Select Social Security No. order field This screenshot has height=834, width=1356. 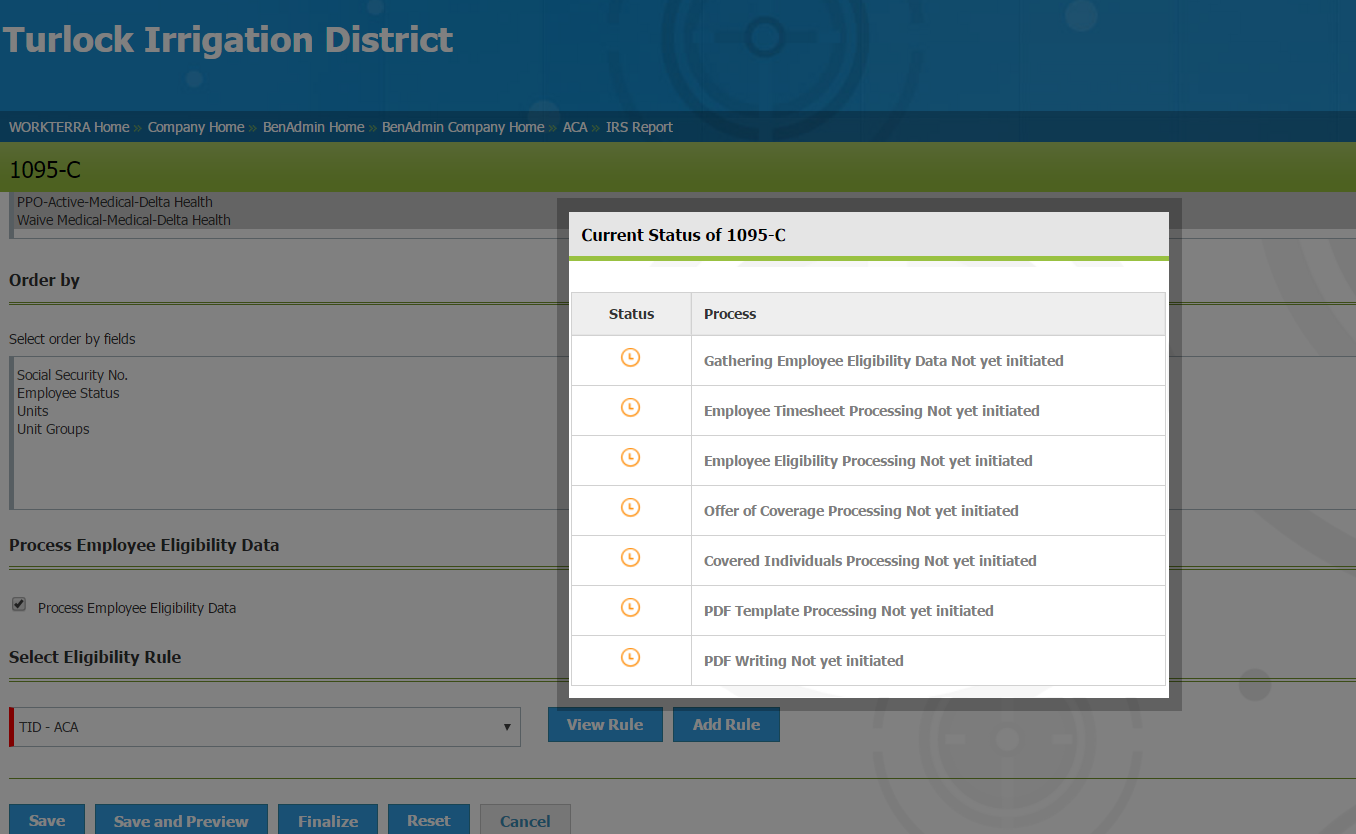point(72,375)
